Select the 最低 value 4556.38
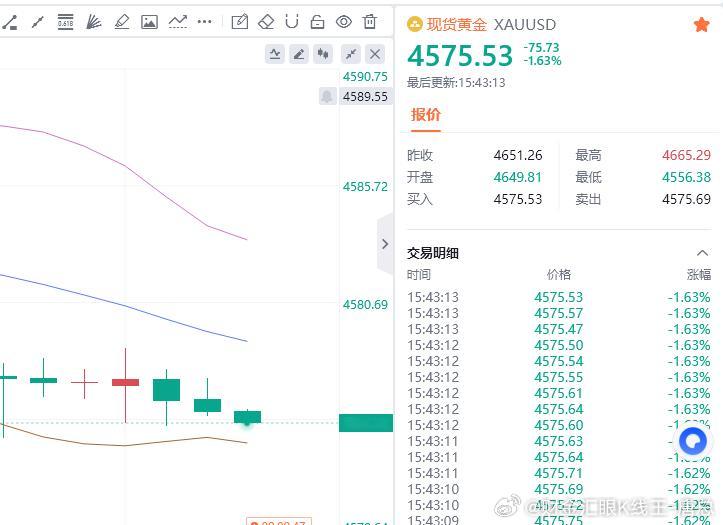 (686, 177)
